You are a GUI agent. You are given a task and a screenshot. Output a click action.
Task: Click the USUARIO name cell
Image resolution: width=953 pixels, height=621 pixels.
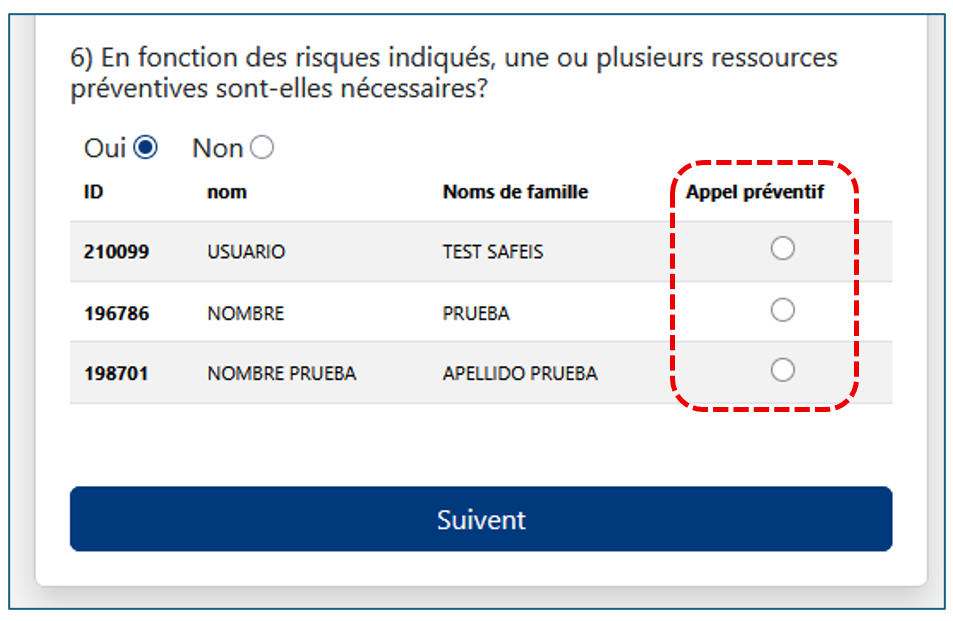click(x=246, y=252)
